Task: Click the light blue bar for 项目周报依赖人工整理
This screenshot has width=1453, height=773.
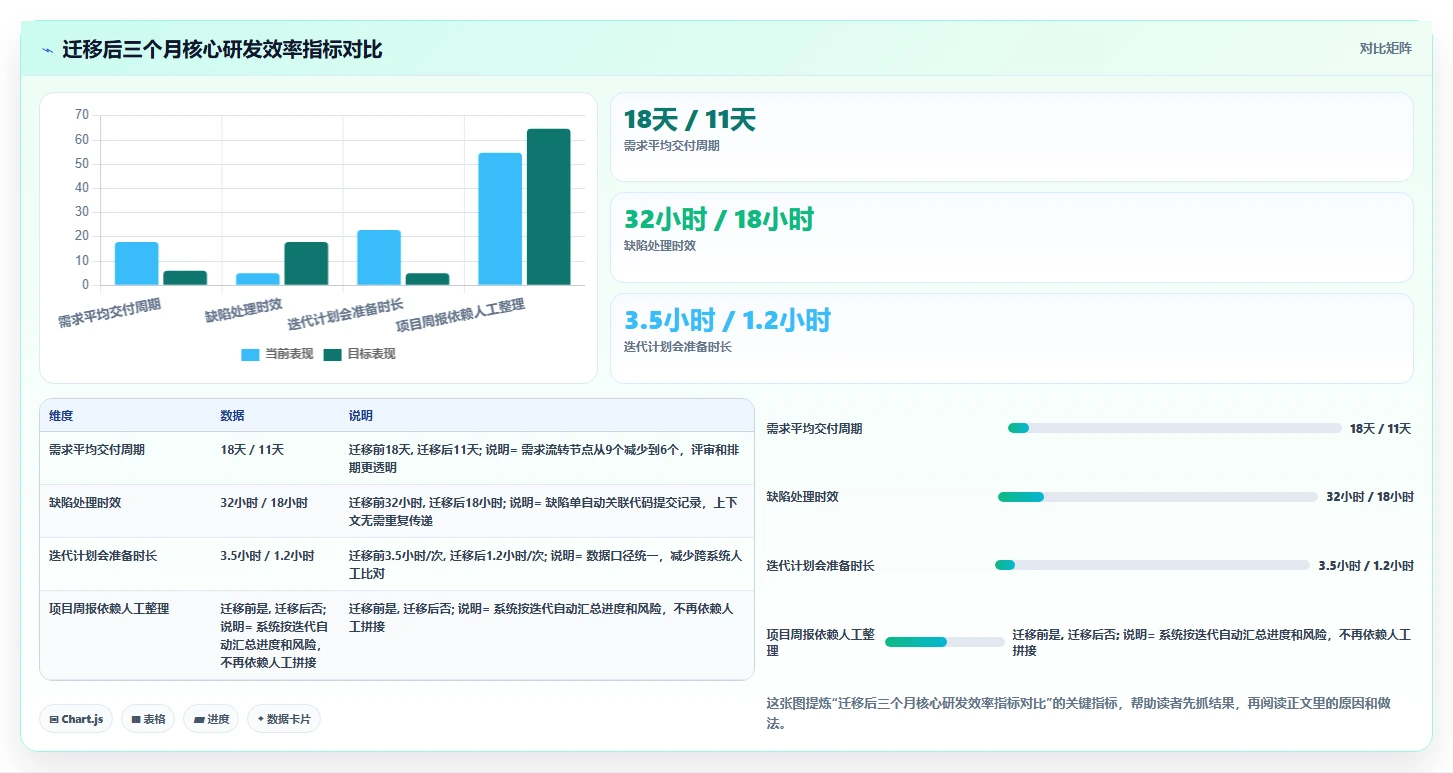Action: tap(500, 219)
